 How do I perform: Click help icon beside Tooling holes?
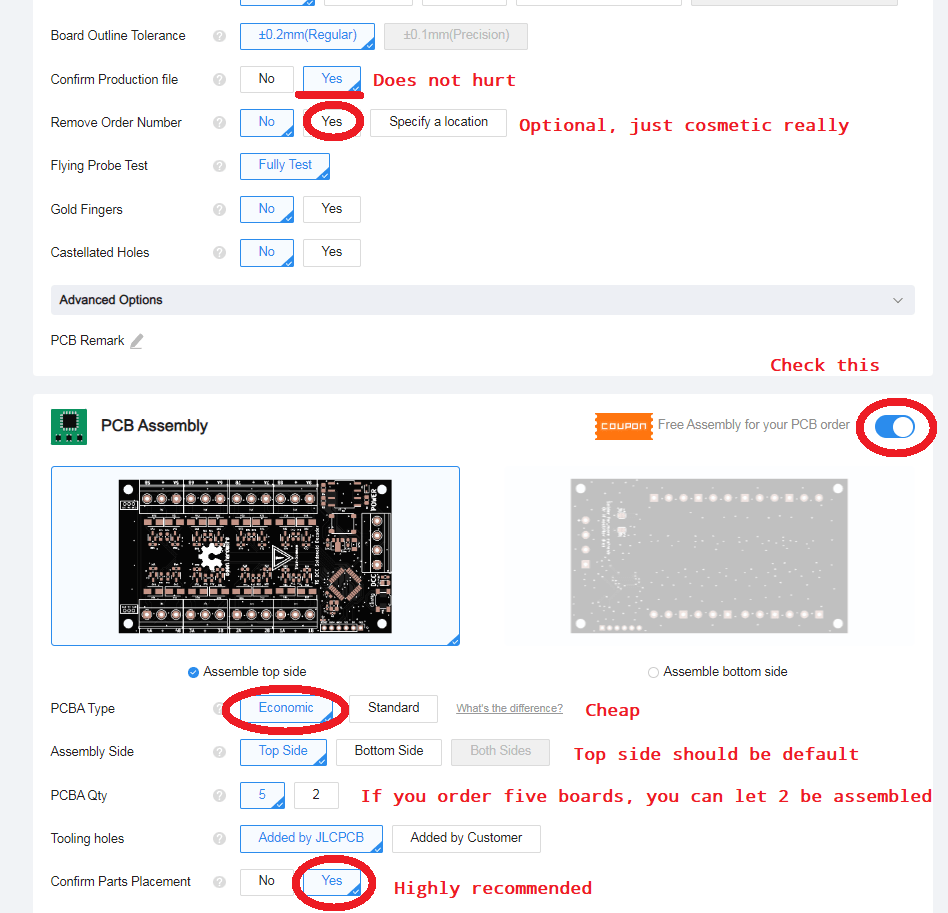pyautogui.click(x=219, y=839)
